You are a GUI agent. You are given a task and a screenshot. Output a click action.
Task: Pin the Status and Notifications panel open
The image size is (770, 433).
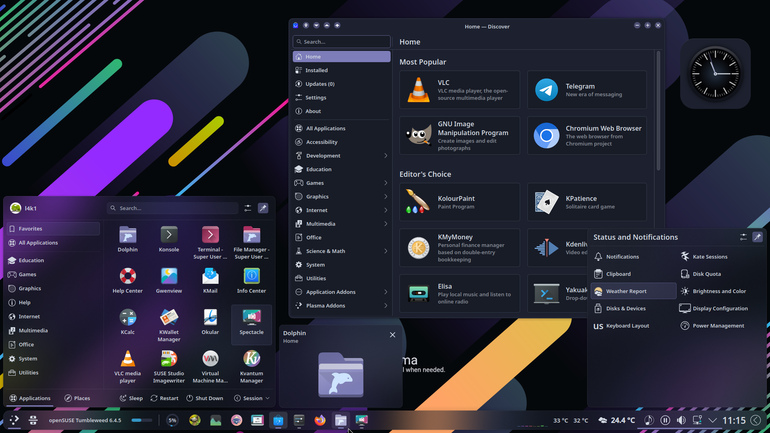[x=757, y=237]
